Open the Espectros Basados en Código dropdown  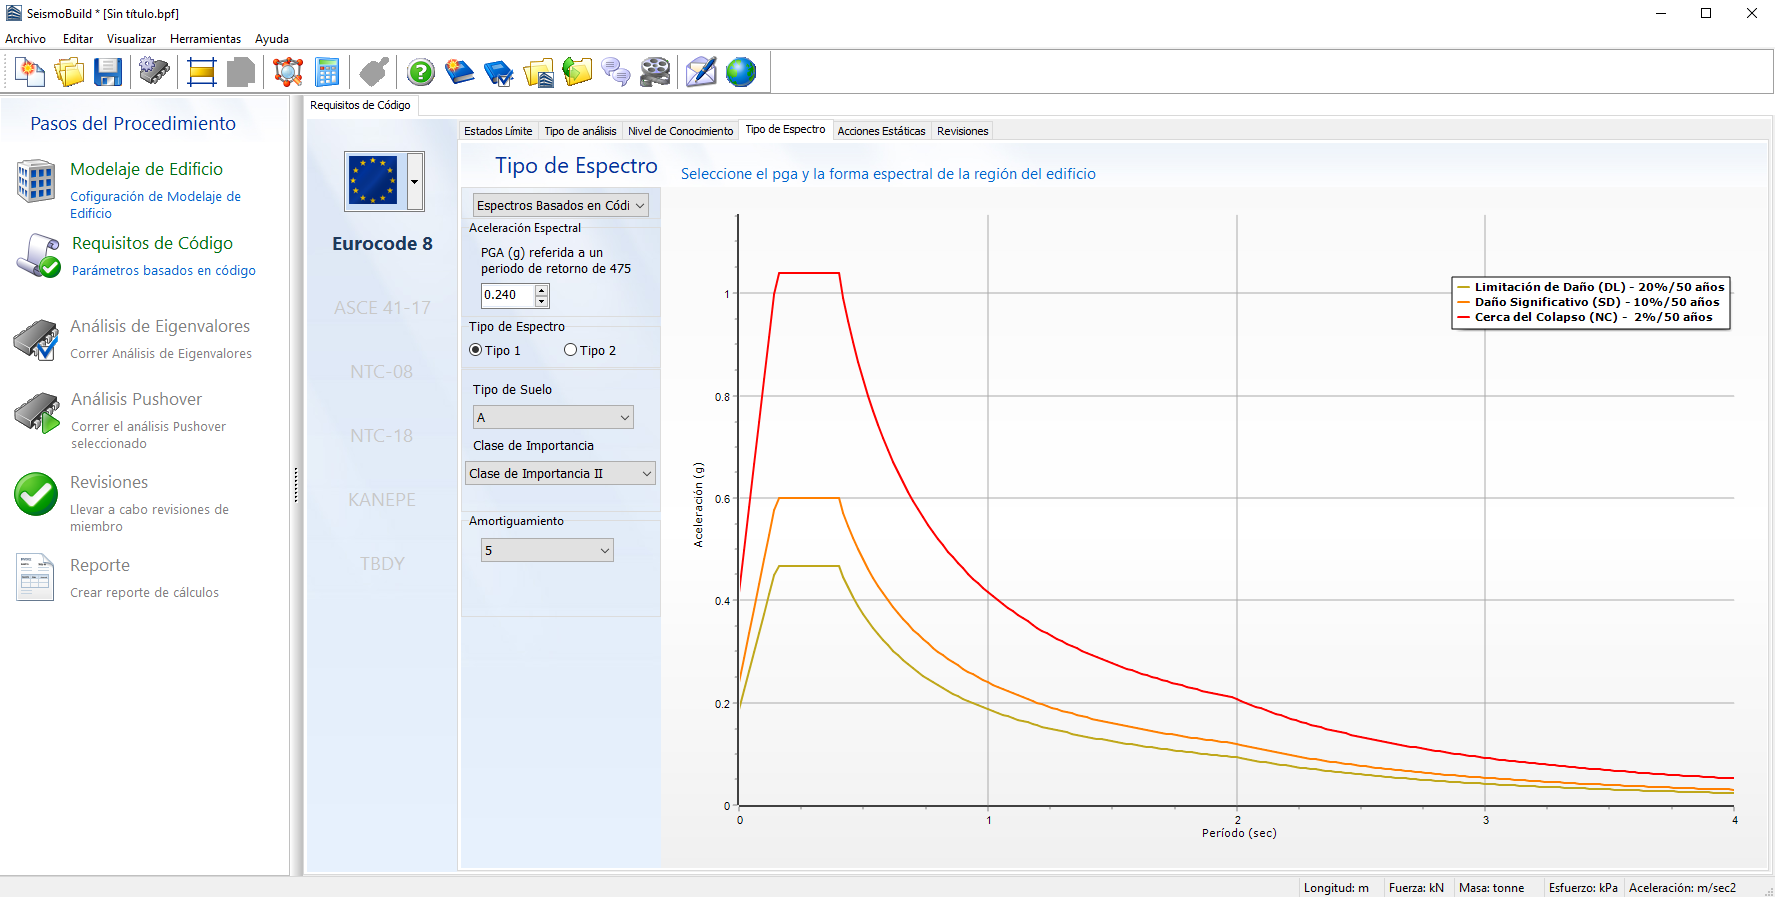[x=560, y=205]
